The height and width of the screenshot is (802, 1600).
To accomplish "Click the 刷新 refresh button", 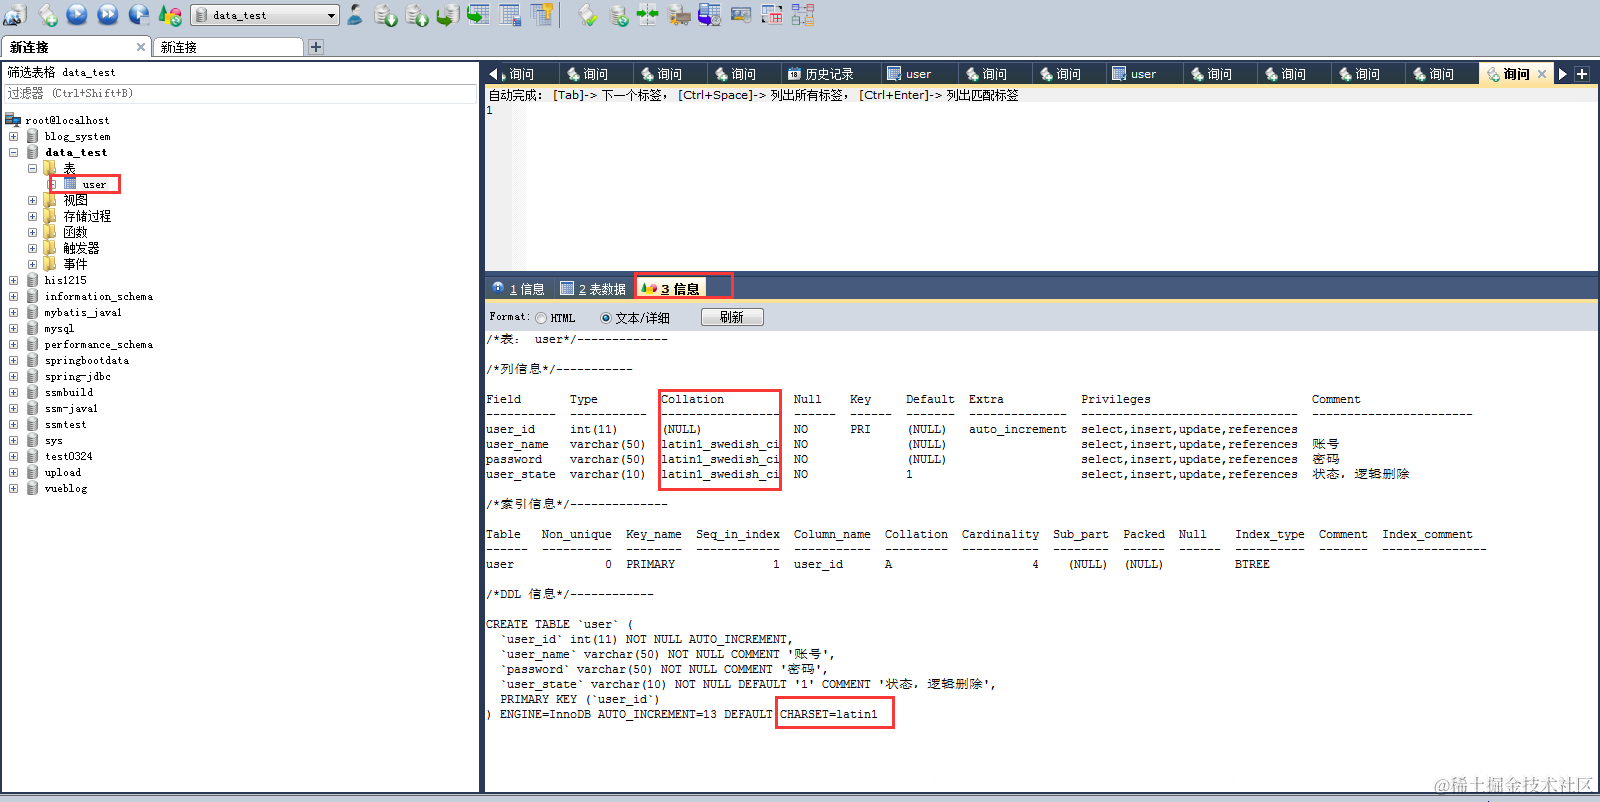I will (x=732, y=317).
